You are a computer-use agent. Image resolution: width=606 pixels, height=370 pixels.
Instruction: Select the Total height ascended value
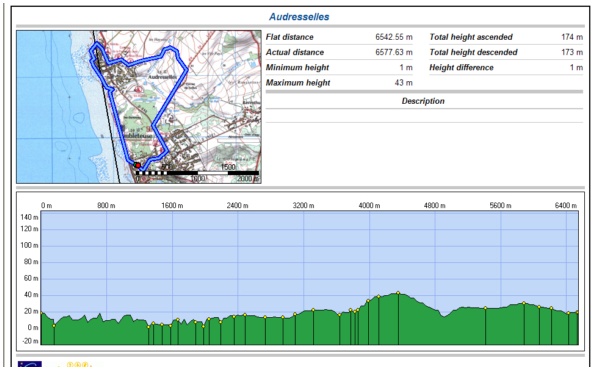pyautogui.click(x=572, y=37)
